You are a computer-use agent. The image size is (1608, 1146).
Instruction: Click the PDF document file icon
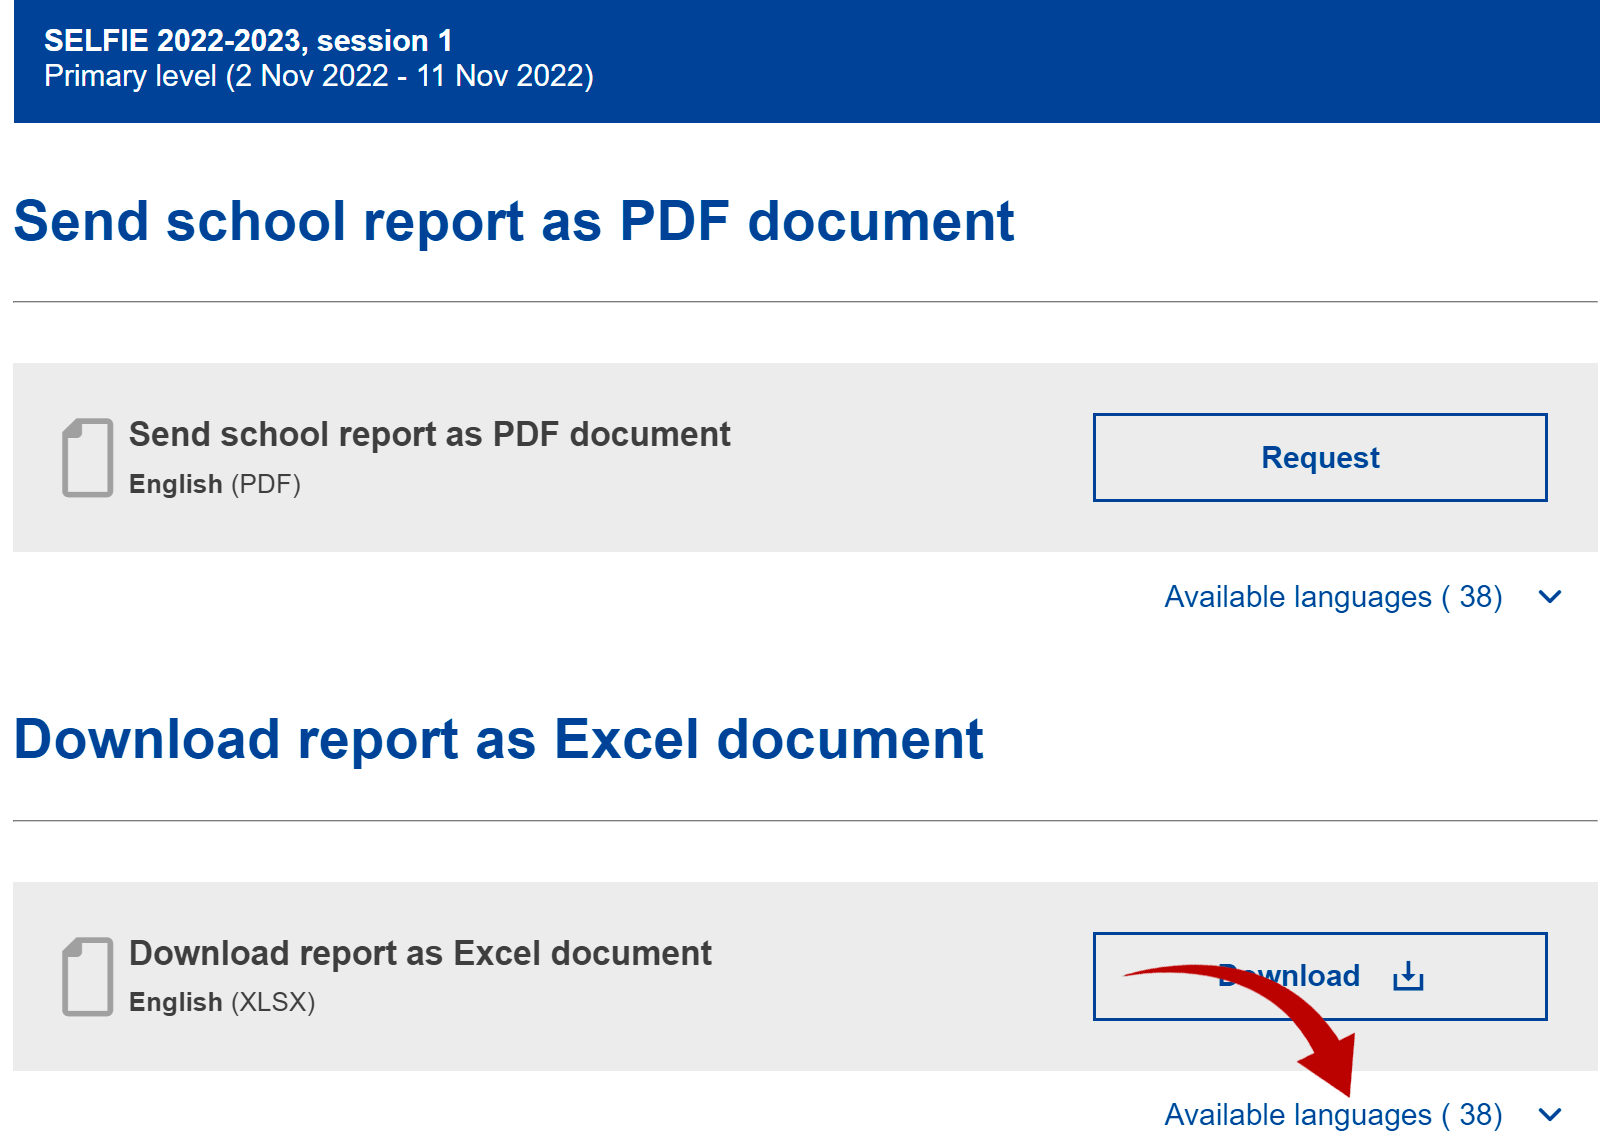click(88, 458)
